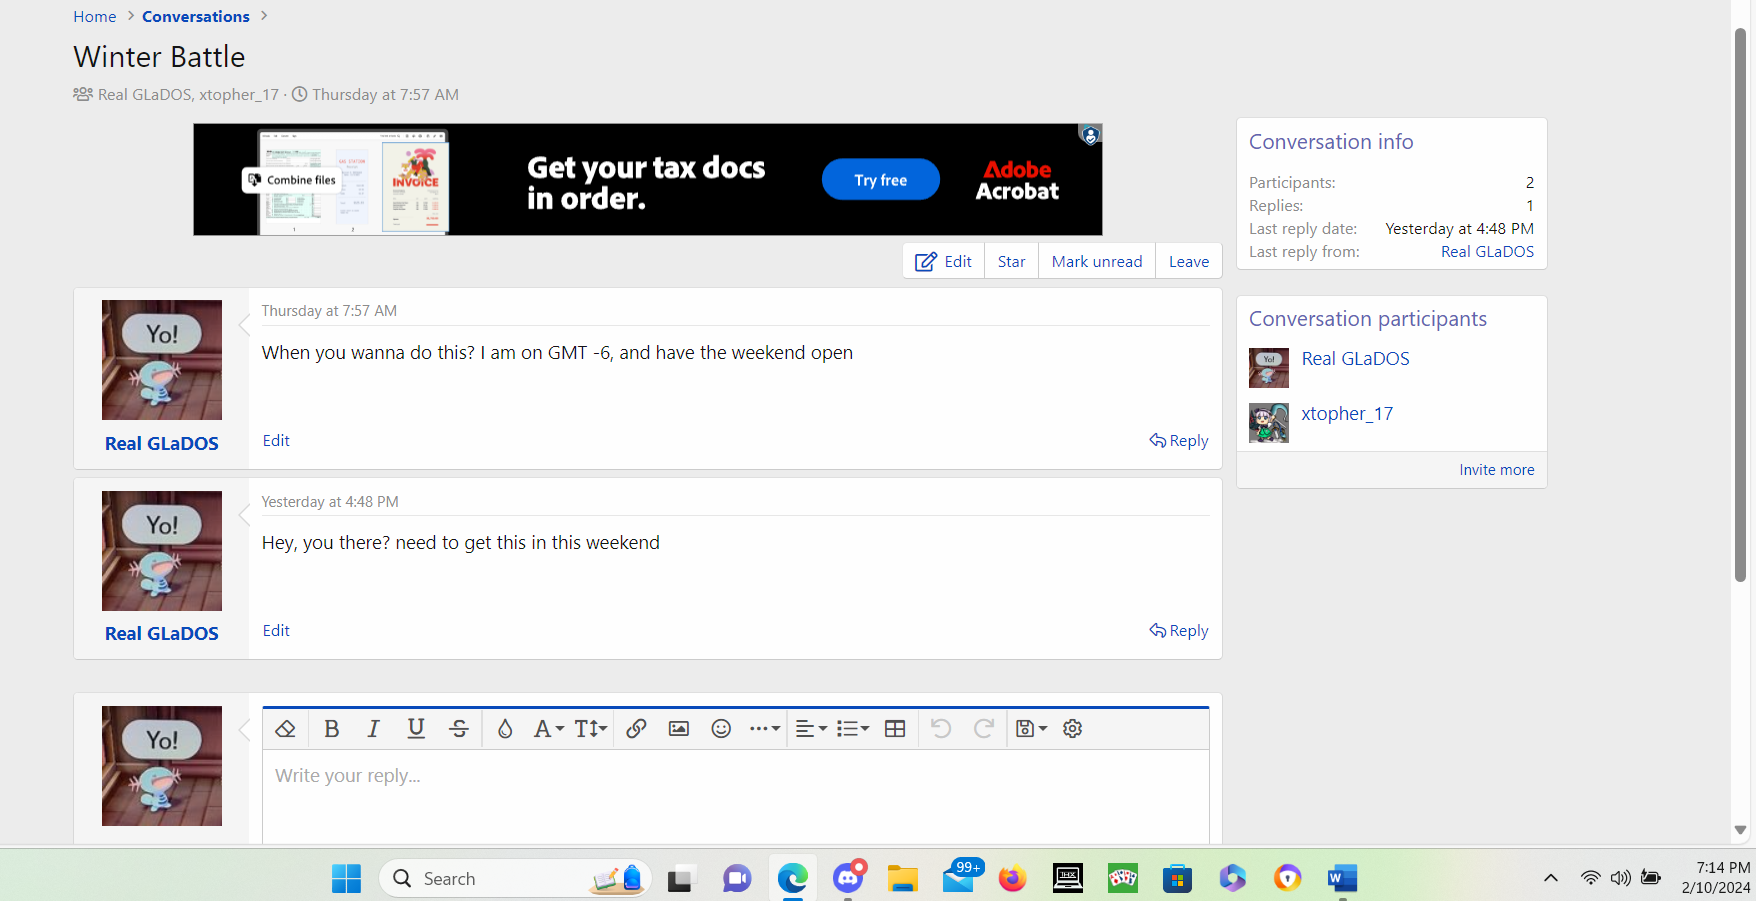Image resolution: width=1756 pixels, height=901 pixels.
Task: Click the undo icon in editor
Action: (941, 729)
